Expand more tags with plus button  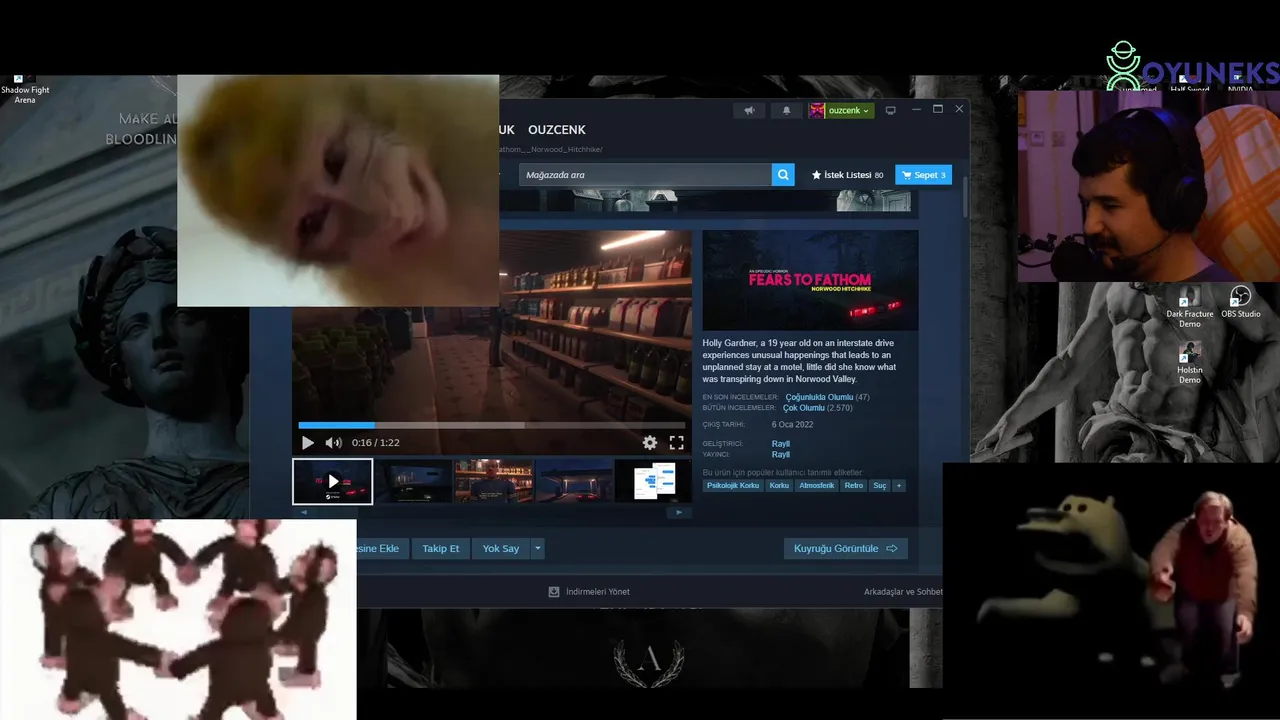point(898,486)
